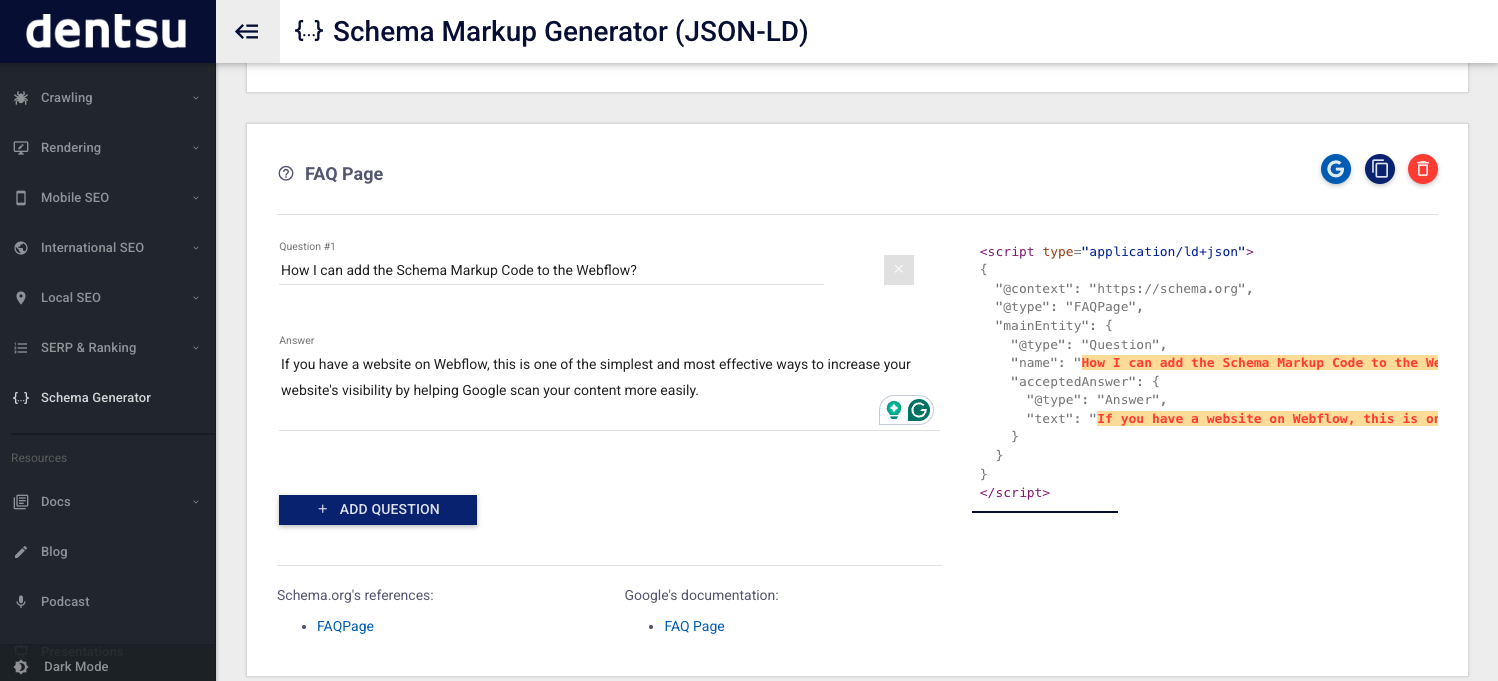1498x681 pixels.
Task: Click the Question #1 input field
Action: click(551, 270)
